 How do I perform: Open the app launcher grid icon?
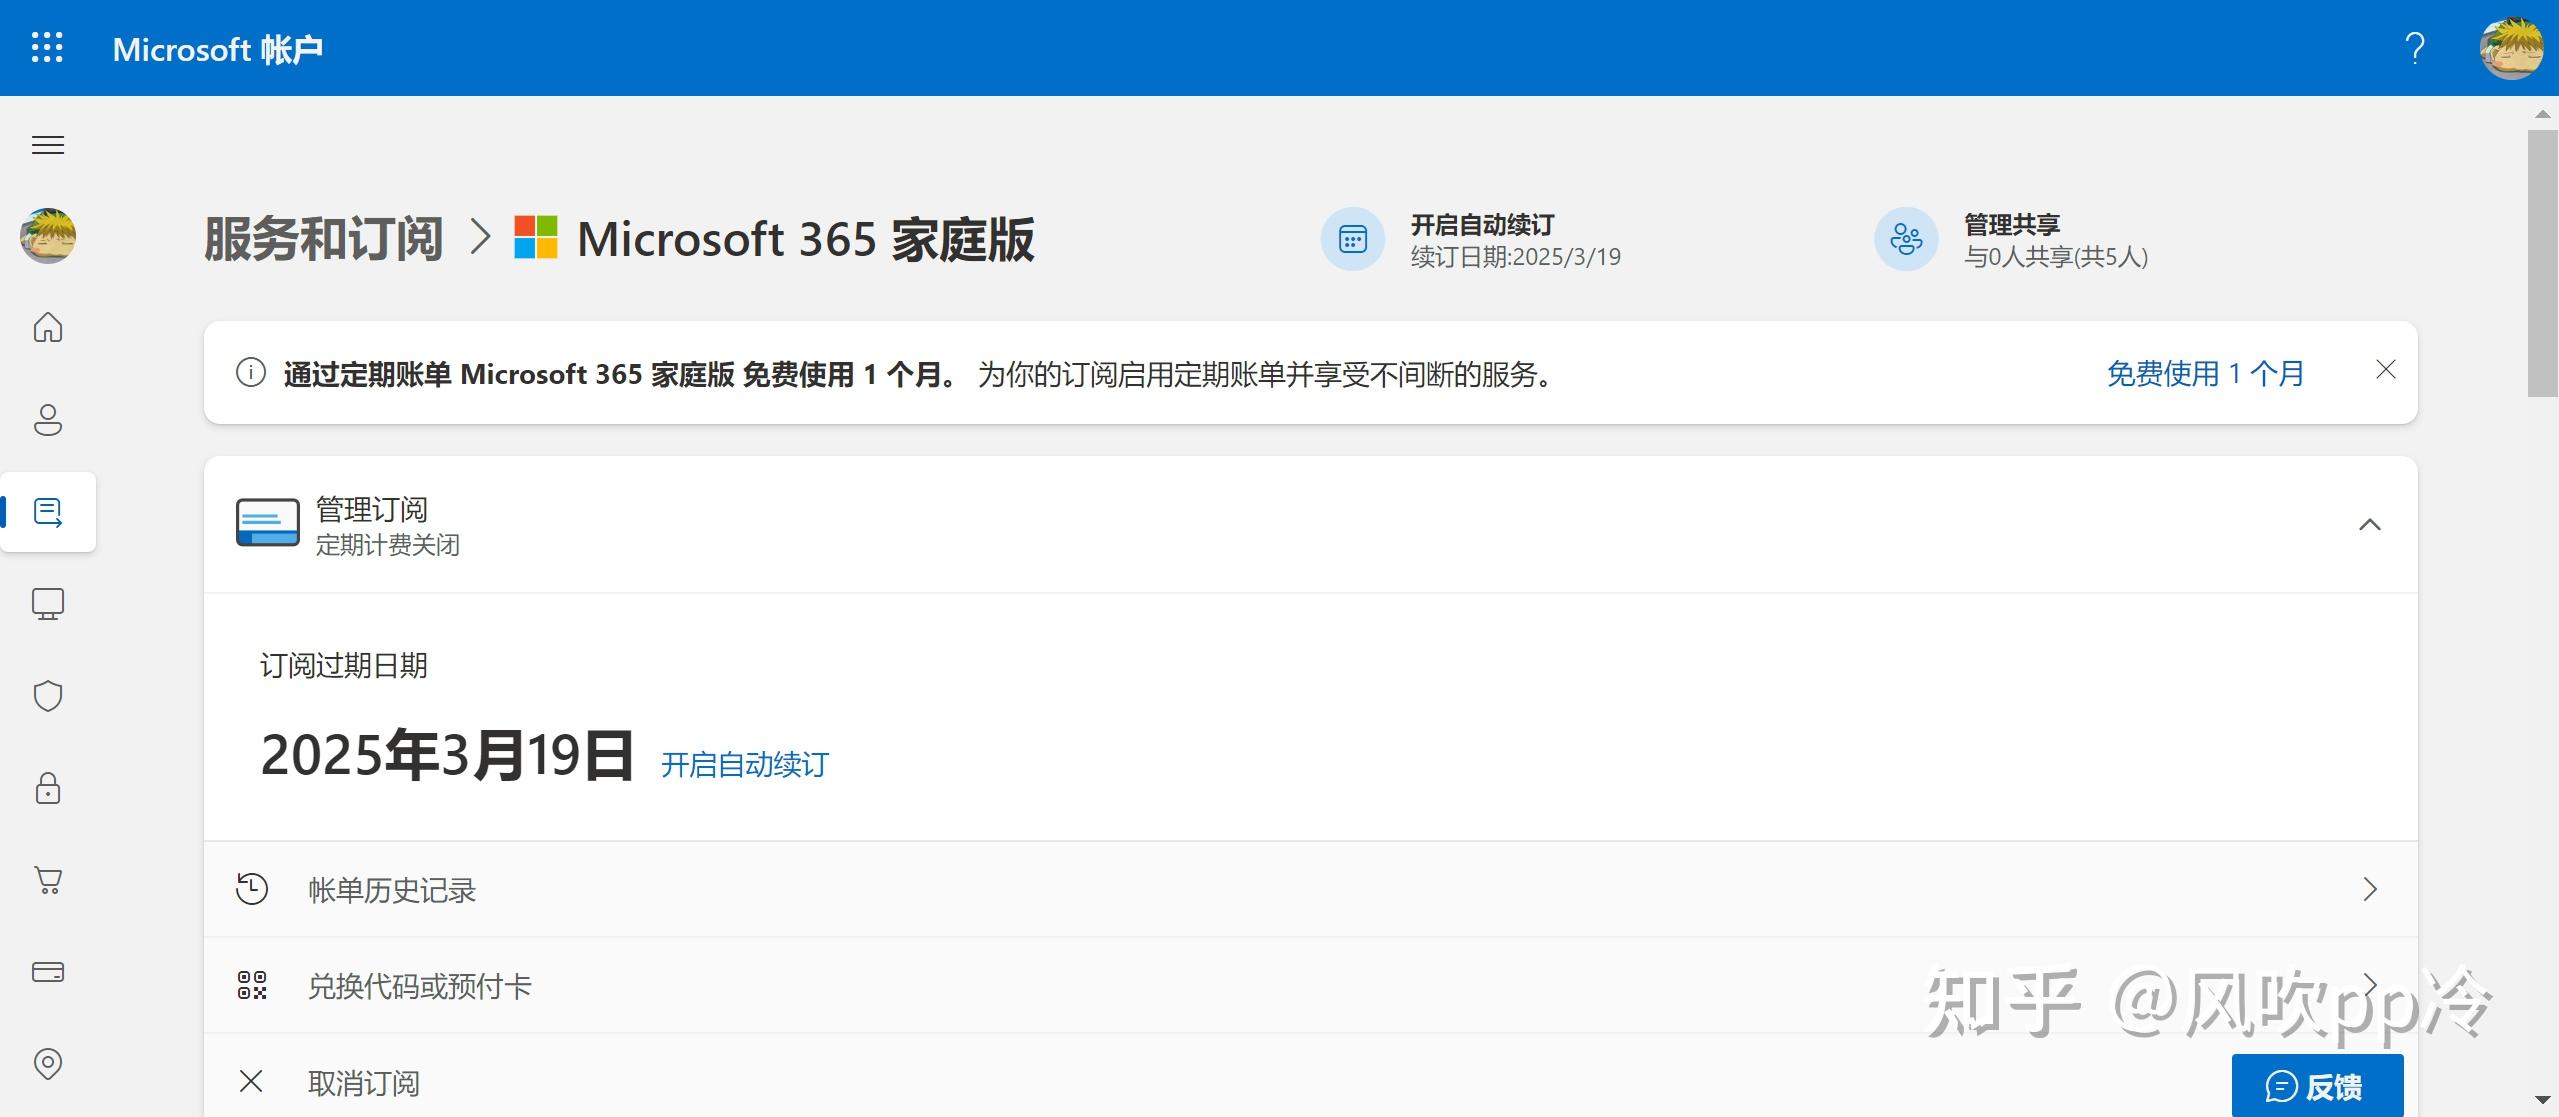coord(47,47)
